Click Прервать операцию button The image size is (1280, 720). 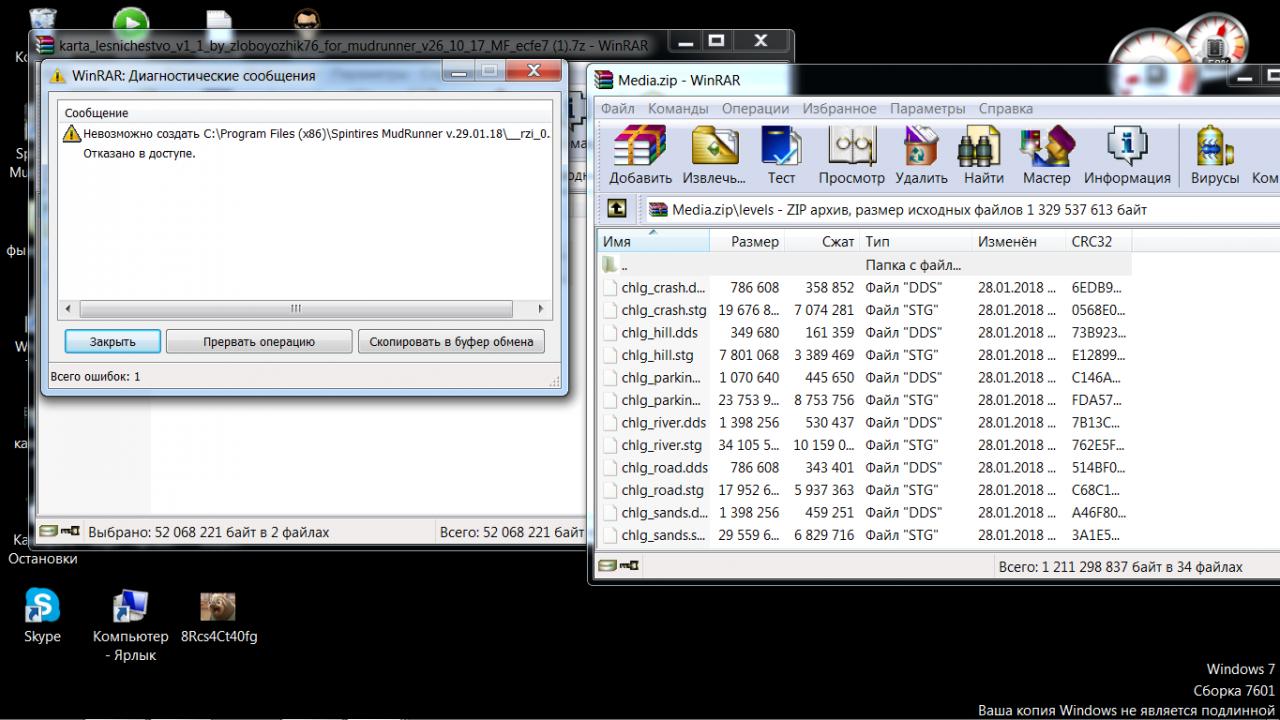259,341
